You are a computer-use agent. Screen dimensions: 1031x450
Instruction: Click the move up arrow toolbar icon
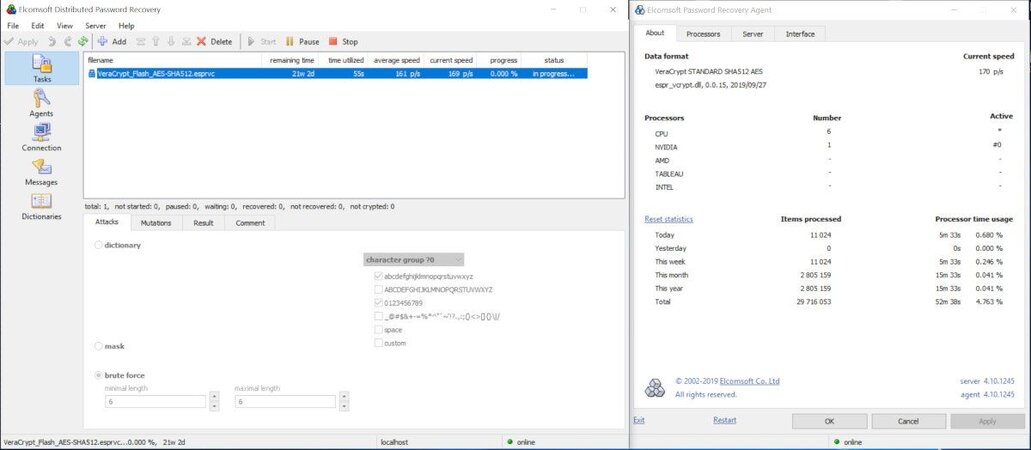click(156, 41)
